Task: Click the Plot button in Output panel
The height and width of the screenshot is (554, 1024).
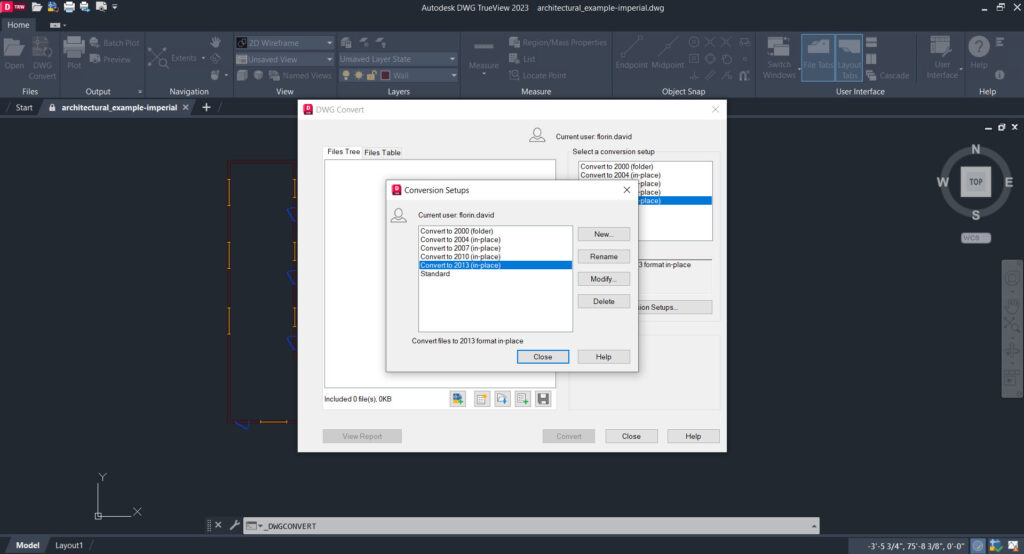Action: click(74, 54)
